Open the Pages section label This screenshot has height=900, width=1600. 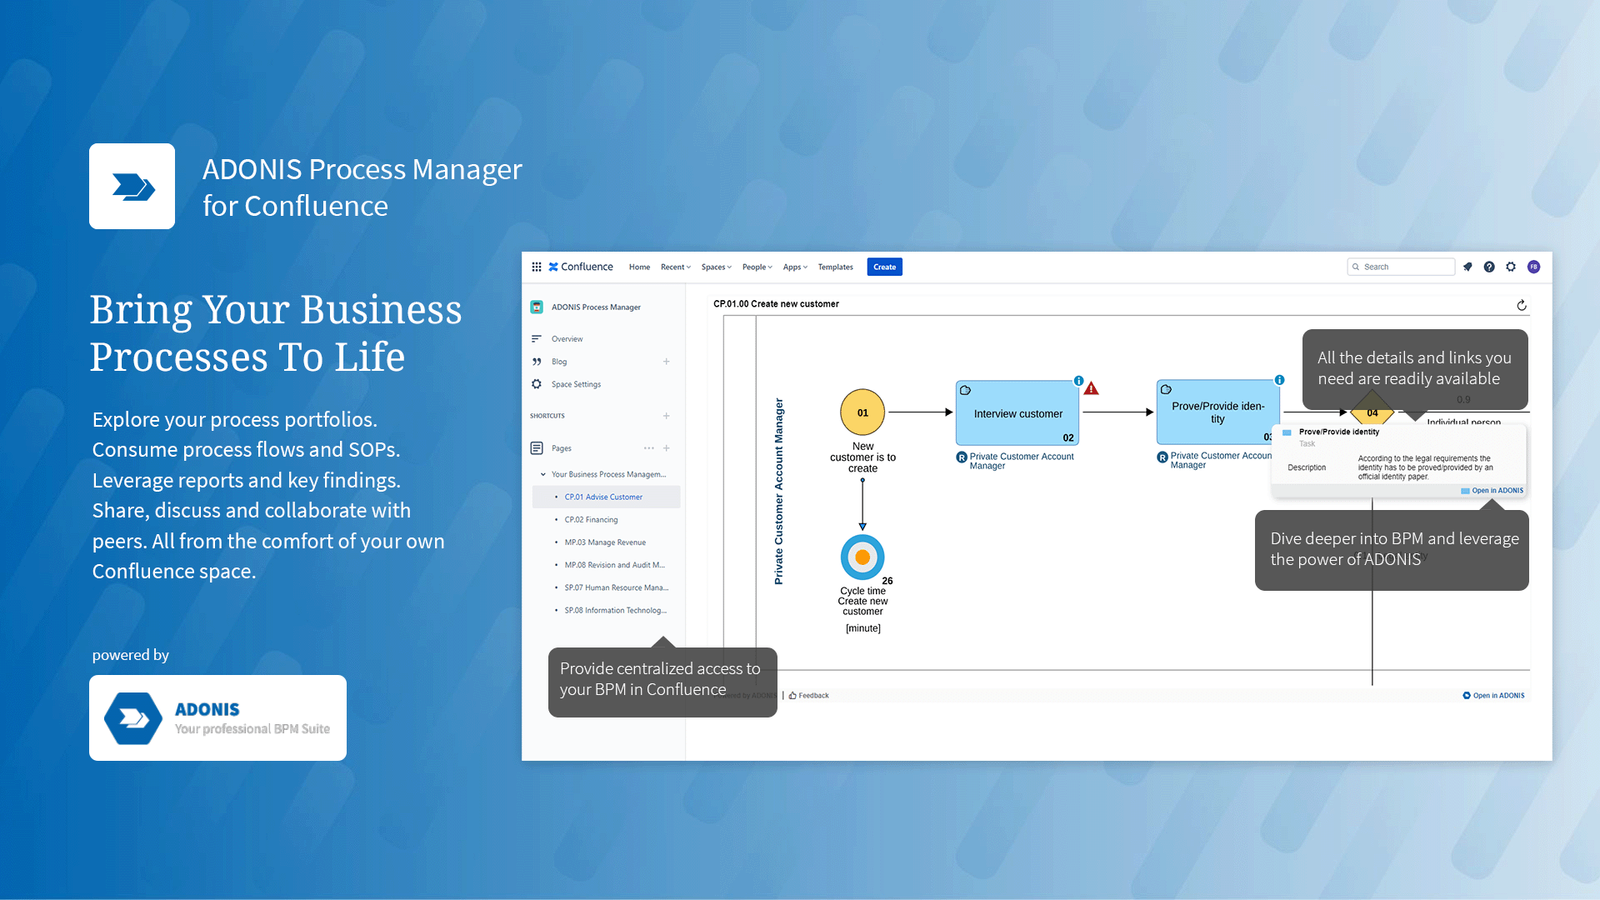tap(562, 448)
